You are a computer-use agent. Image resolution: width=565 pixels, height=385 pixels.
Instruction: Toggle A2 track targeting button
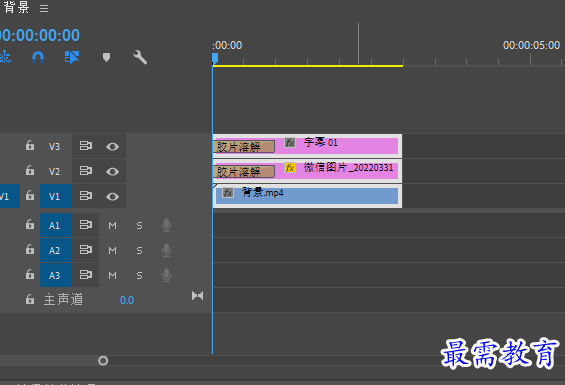point(56,250)
